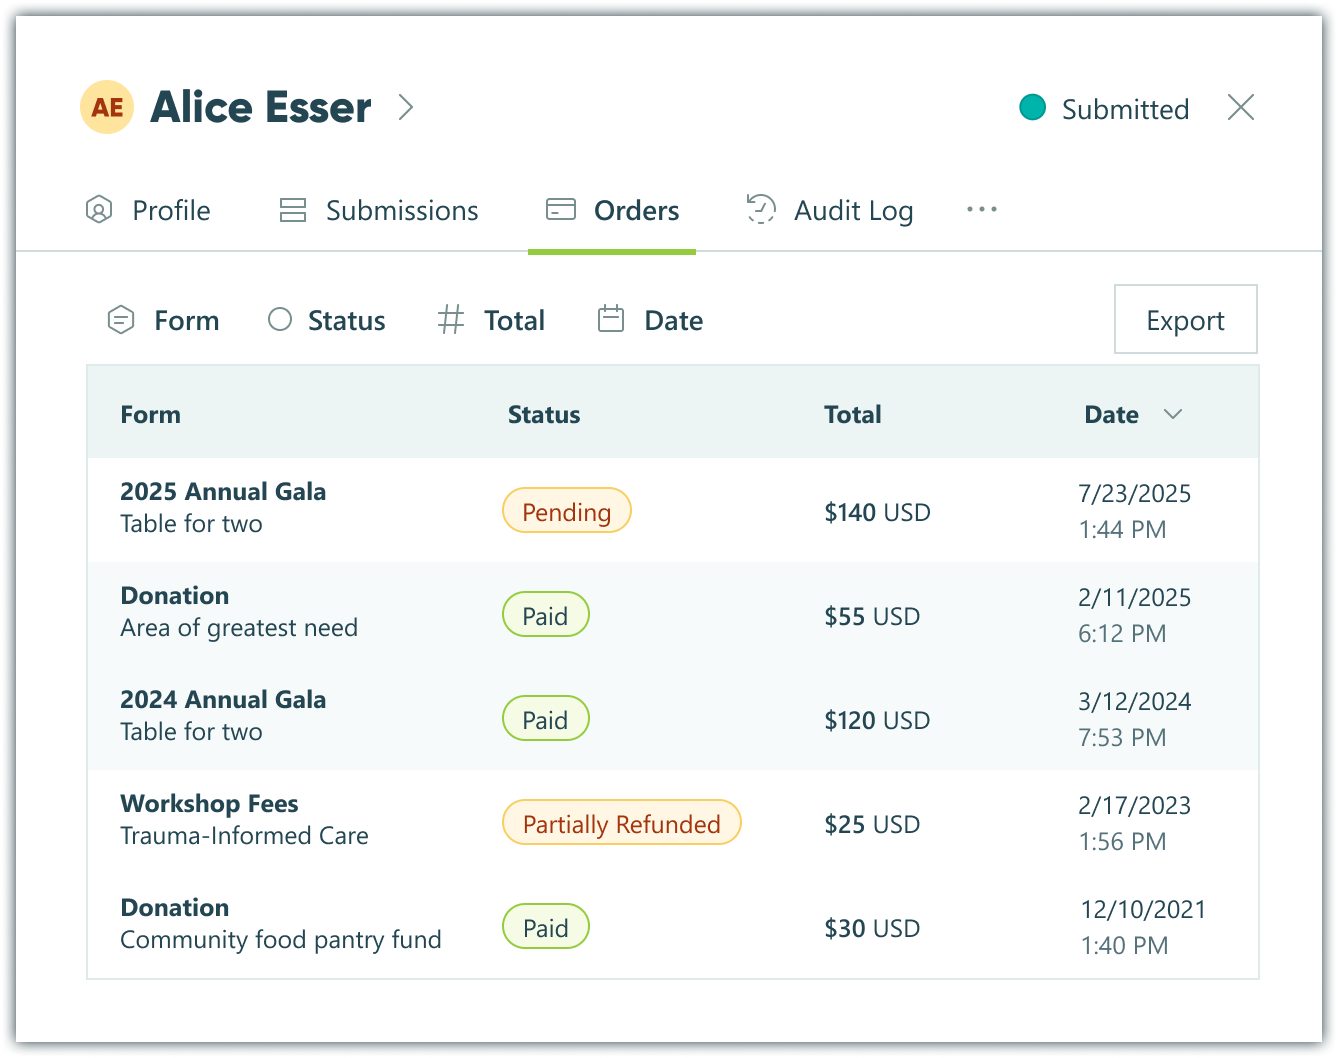The width and height of the screenshot is (1338, 1058).
Task: Click the AE avatar badge
Action: coord(107,107)
